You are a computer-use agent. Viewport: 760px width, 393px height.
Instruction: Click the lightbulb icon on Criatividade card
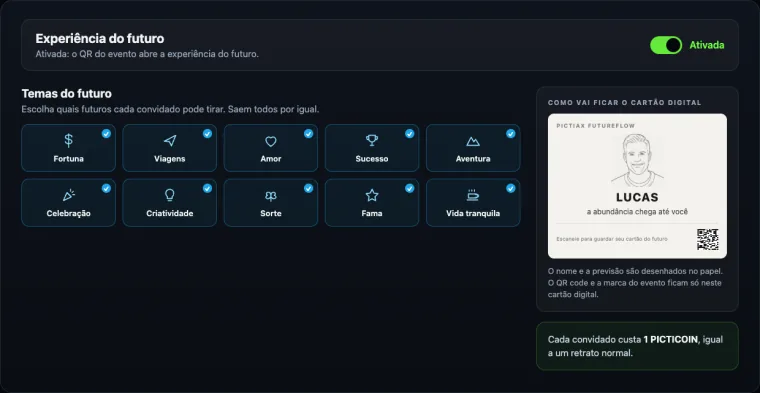coord(170,195)
